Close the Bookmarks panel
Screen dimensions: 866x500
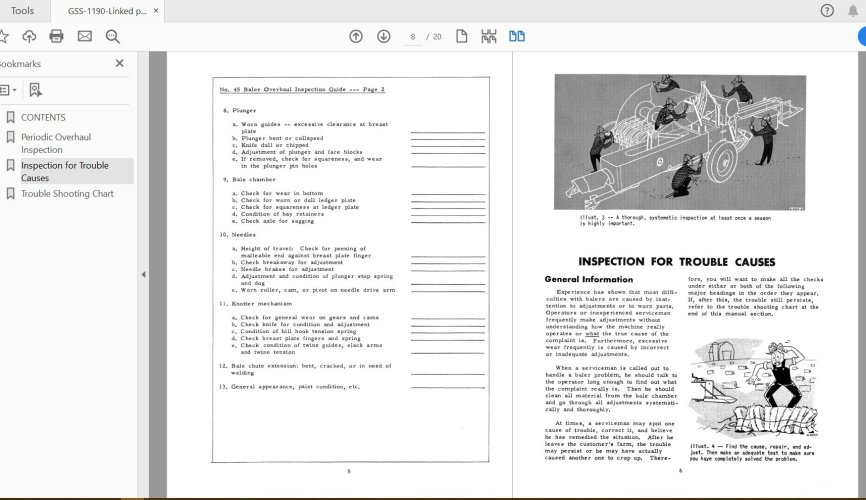click(x=120, y=63)
